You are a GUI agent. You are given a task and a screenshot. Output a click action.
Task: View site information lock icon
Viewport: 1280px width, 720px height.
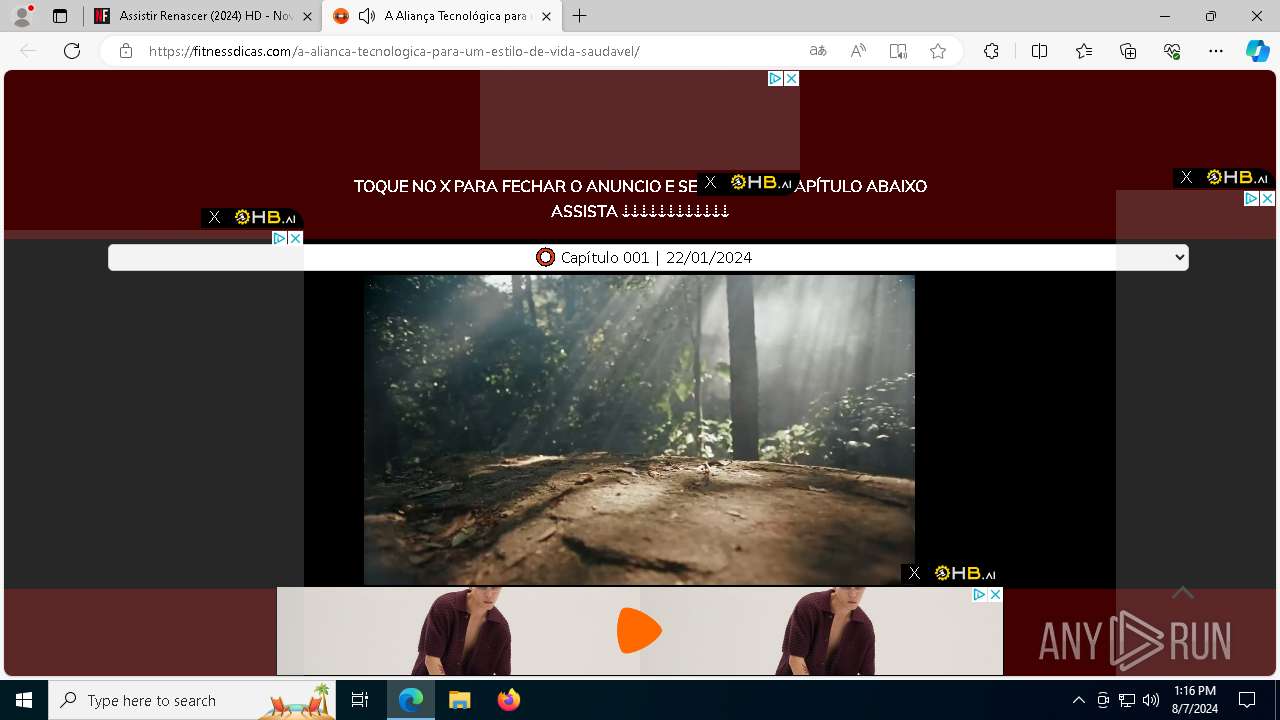coord(126,51)
